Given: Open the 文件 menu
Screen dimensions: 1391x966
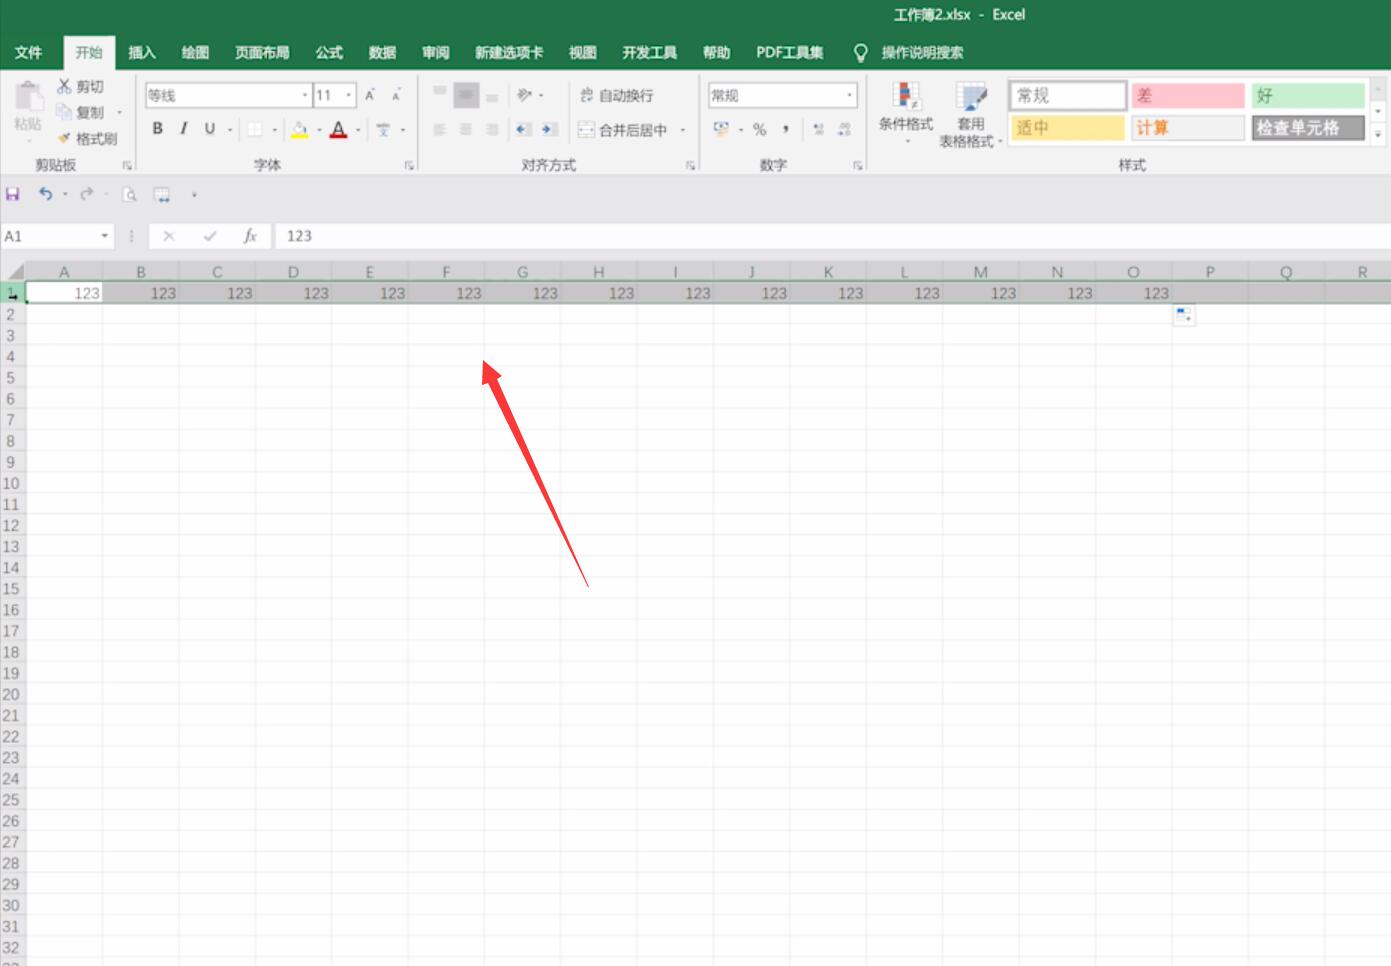Looking at the screenshot, I should coord(29,52).
